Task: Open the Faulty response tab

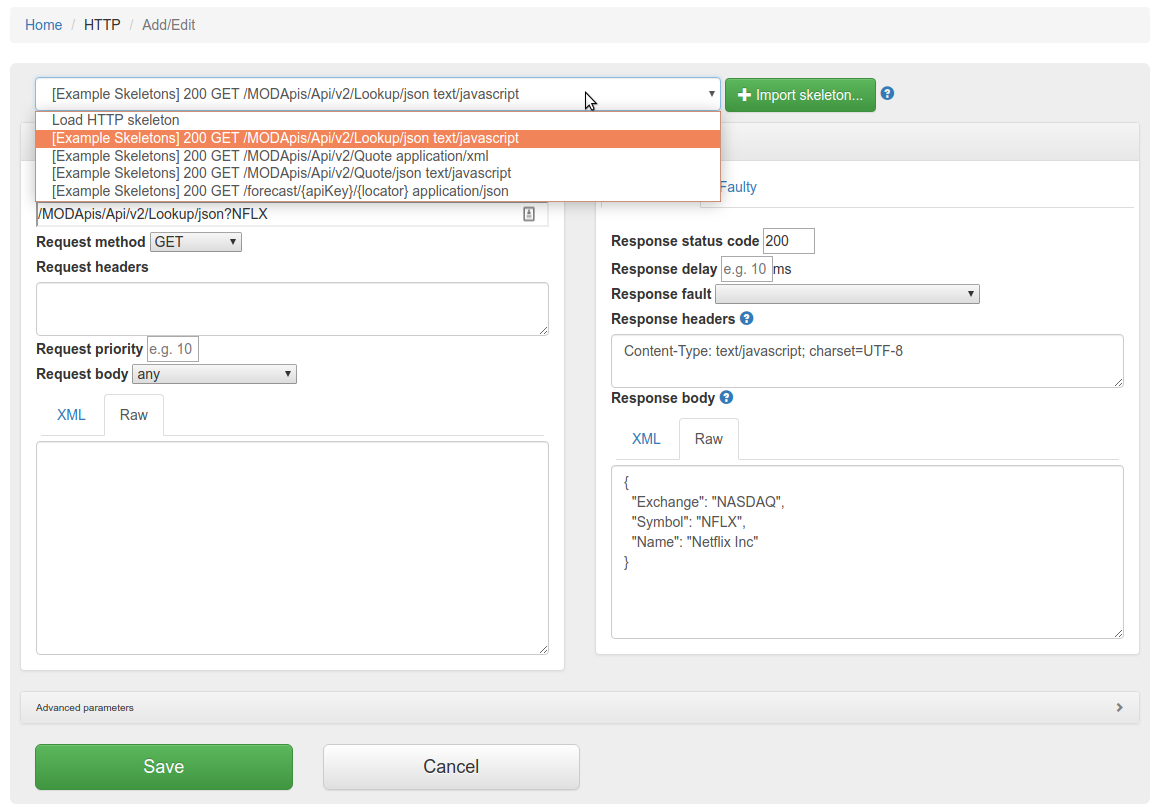Action: pyautogui.click(x=737, y=187)
